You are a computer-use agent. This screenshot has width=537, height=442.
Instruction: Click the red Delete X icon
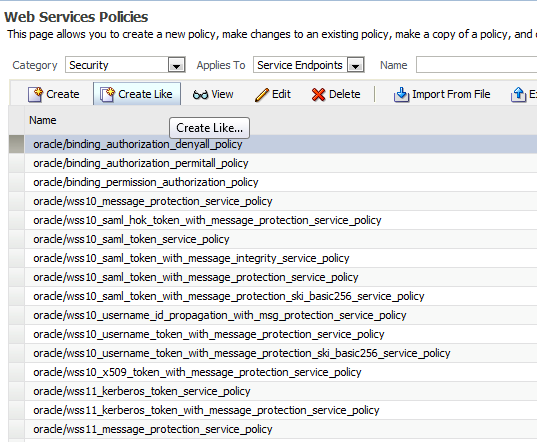click(x=319, y=94)
